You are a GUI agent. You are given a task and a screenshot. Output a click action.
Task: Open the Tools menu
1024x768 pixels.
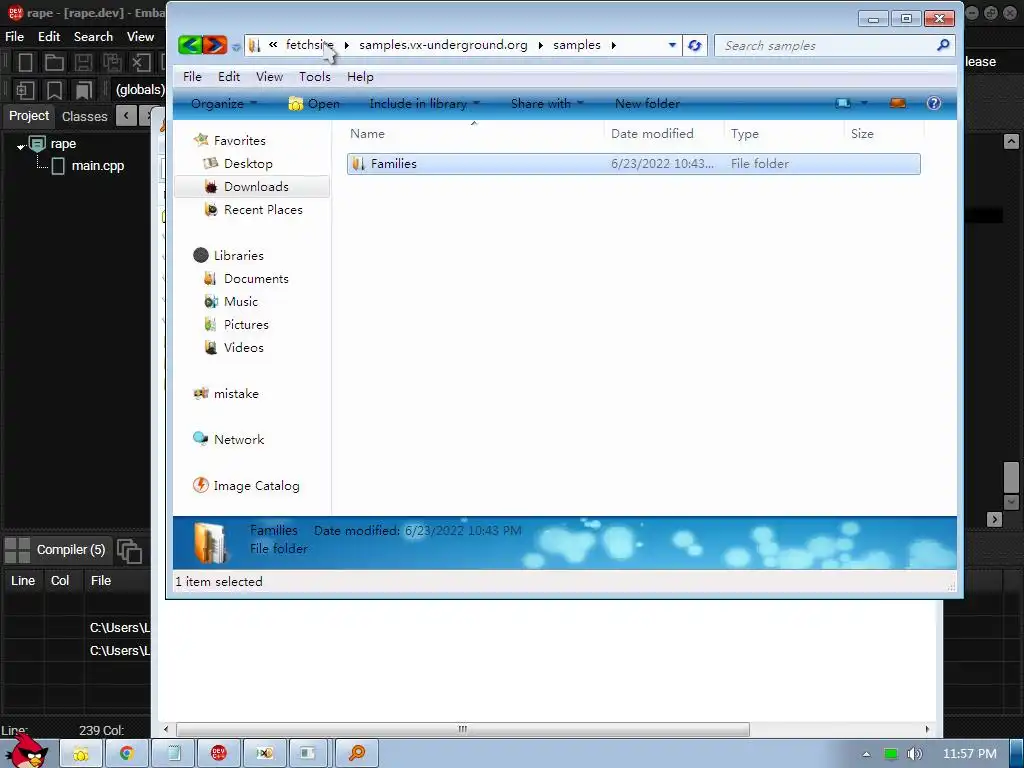[315, 76]
